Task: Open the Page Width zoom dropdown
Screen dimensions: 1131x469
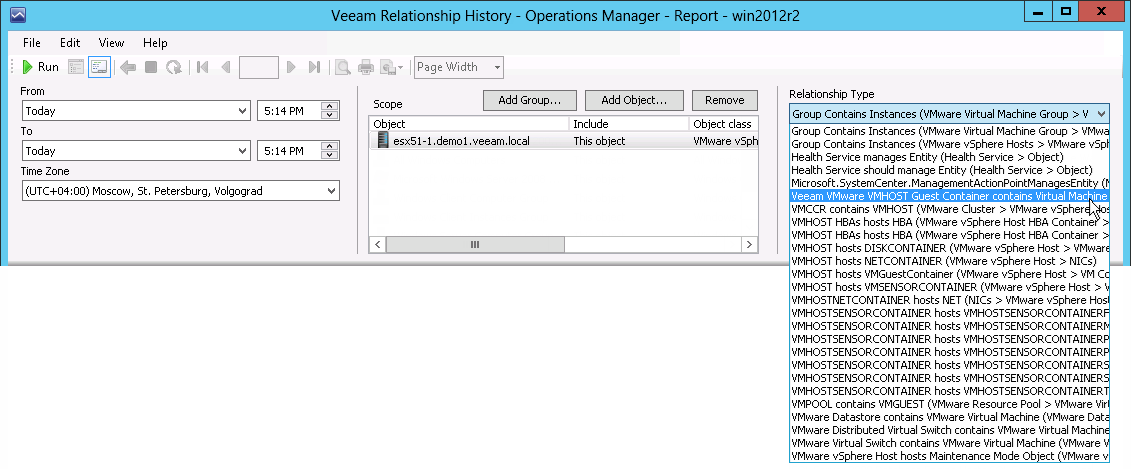Action: coord(459,67)
